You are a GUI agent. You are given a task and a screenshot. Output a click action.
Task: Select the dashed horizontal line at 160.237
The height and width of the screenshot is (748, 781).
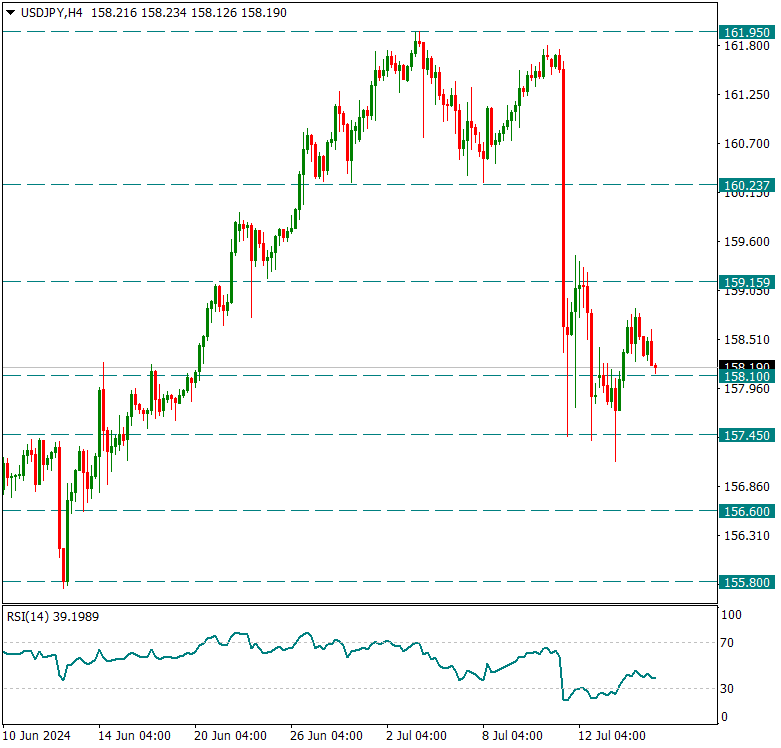click(360, 185)
